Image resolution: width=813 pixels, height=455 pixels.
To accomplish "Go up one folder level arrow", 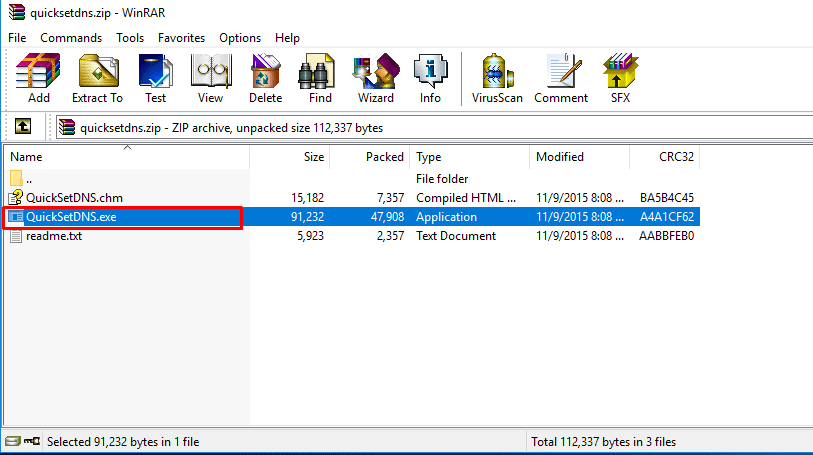I will tap(23, 126).
